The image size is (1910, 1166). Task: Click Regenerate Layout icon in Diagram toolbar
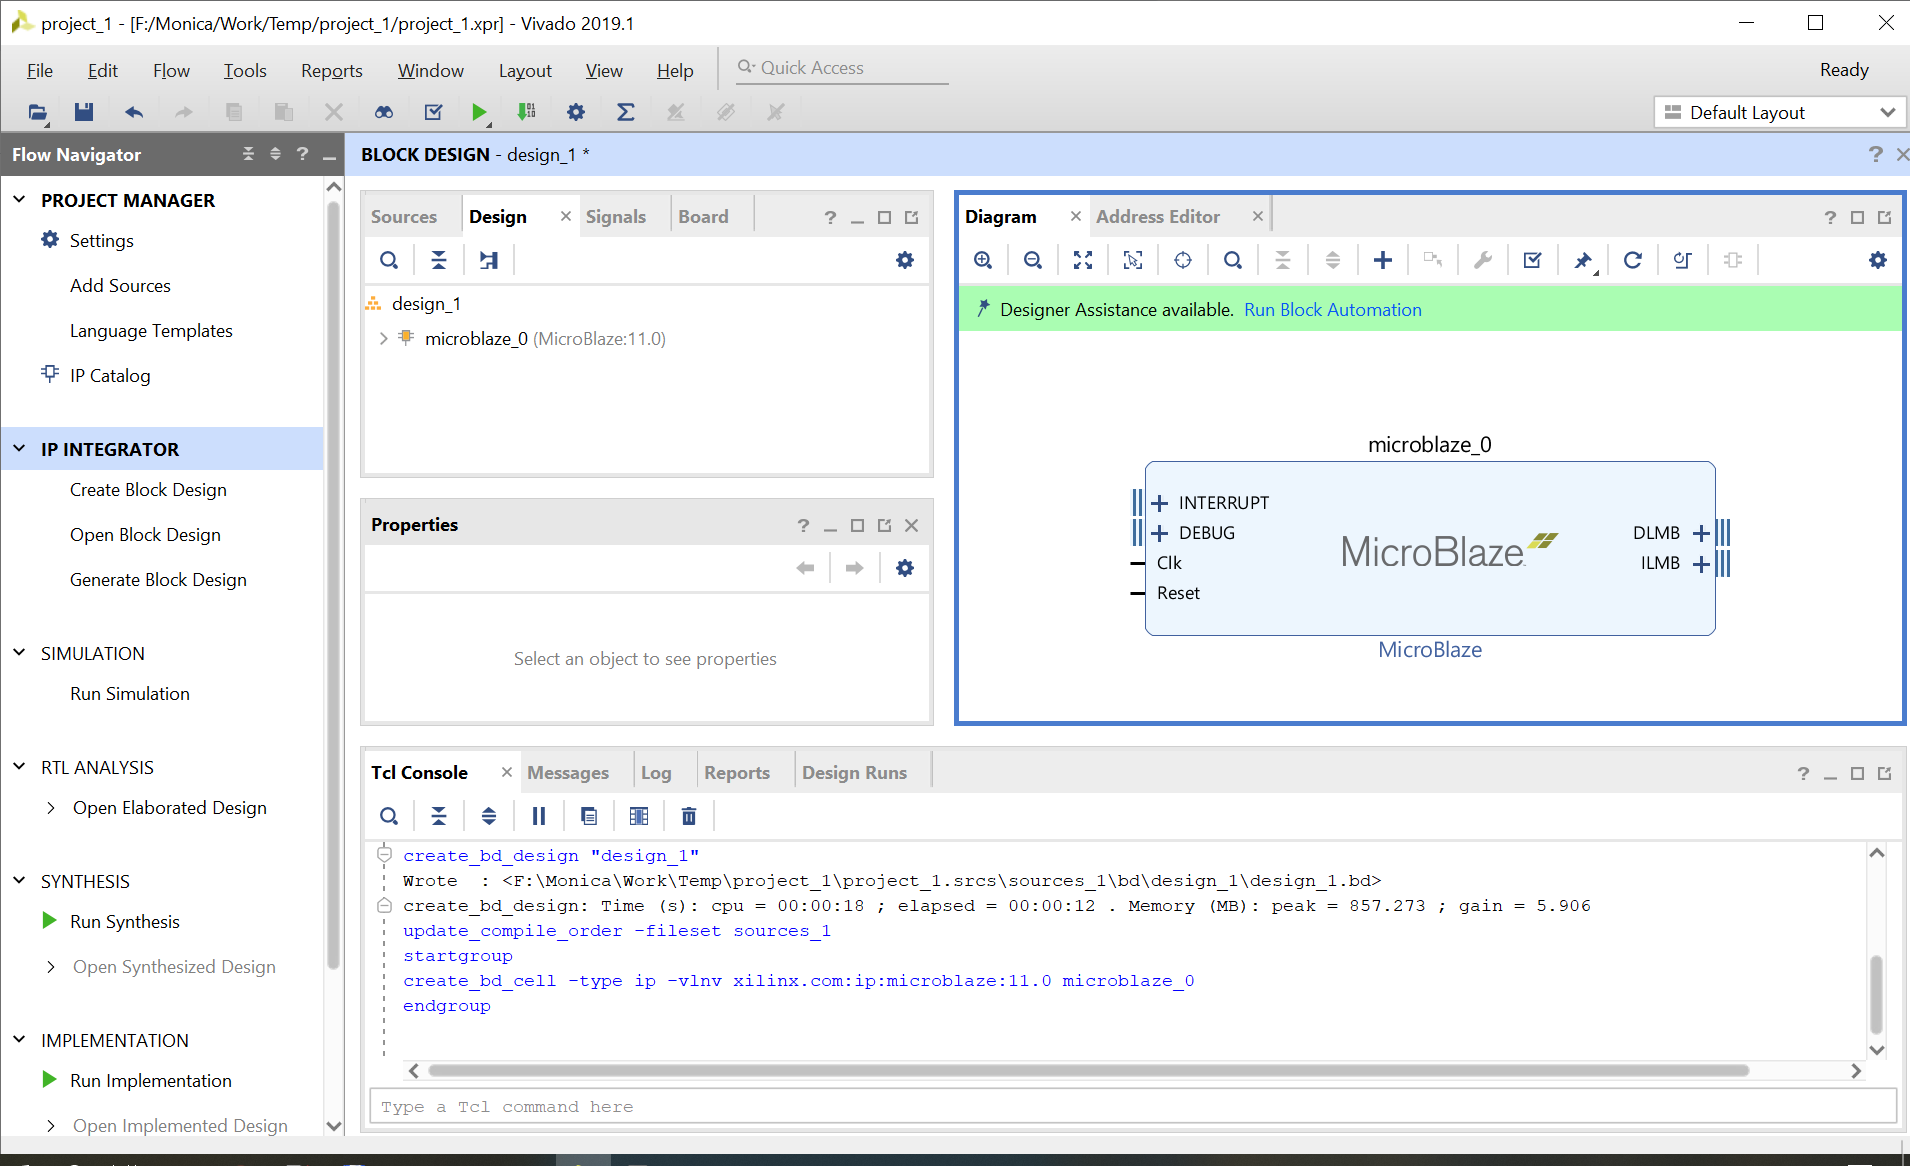(x=1633, y=260)
